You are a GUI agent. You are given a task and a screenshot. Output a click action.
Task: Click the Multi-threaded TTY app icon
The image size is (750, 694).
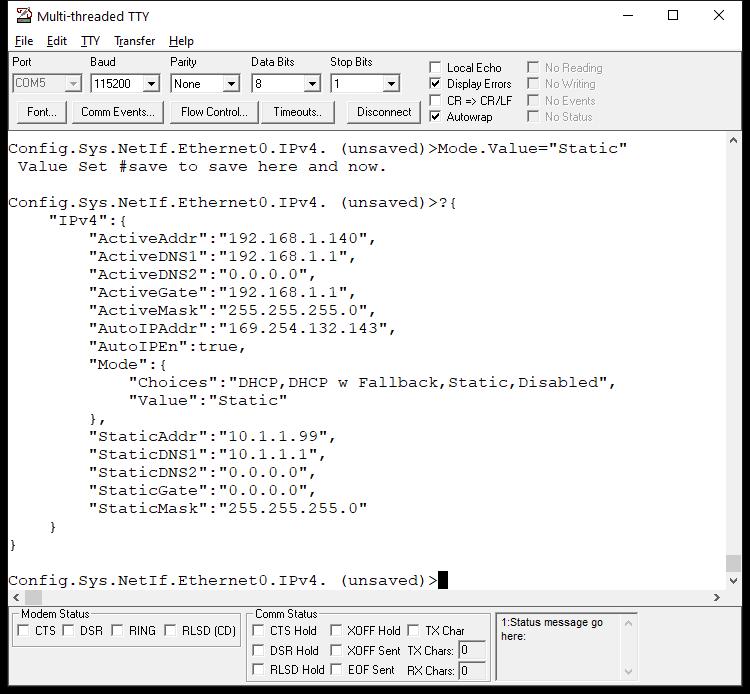tap(23, 16)
